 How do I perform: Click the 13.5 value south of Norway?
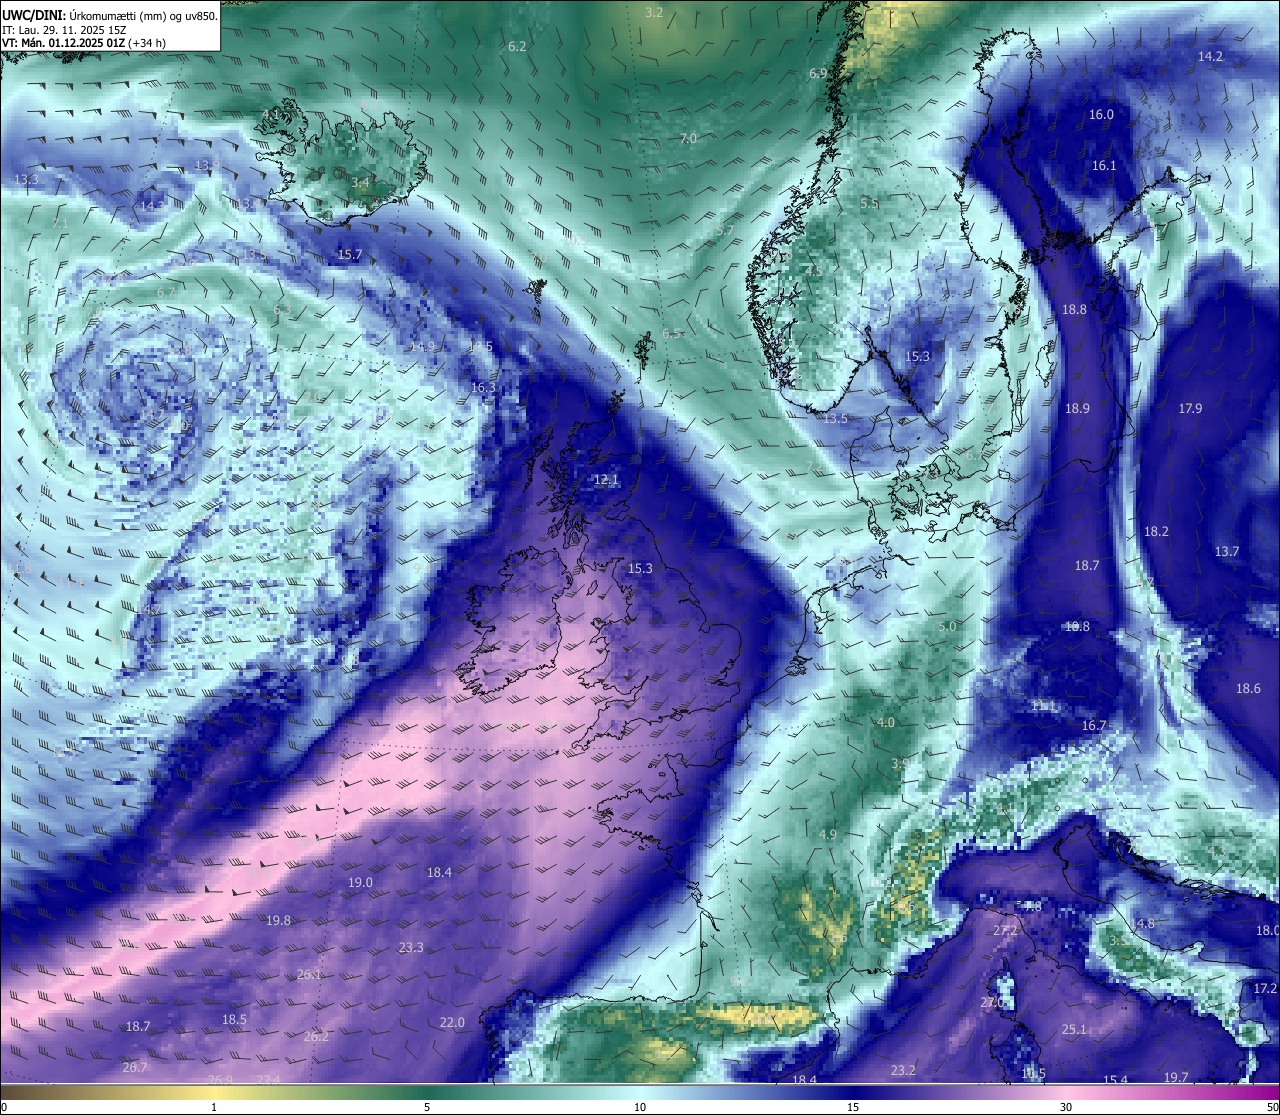pyautogui.click(x=836, y=419)
